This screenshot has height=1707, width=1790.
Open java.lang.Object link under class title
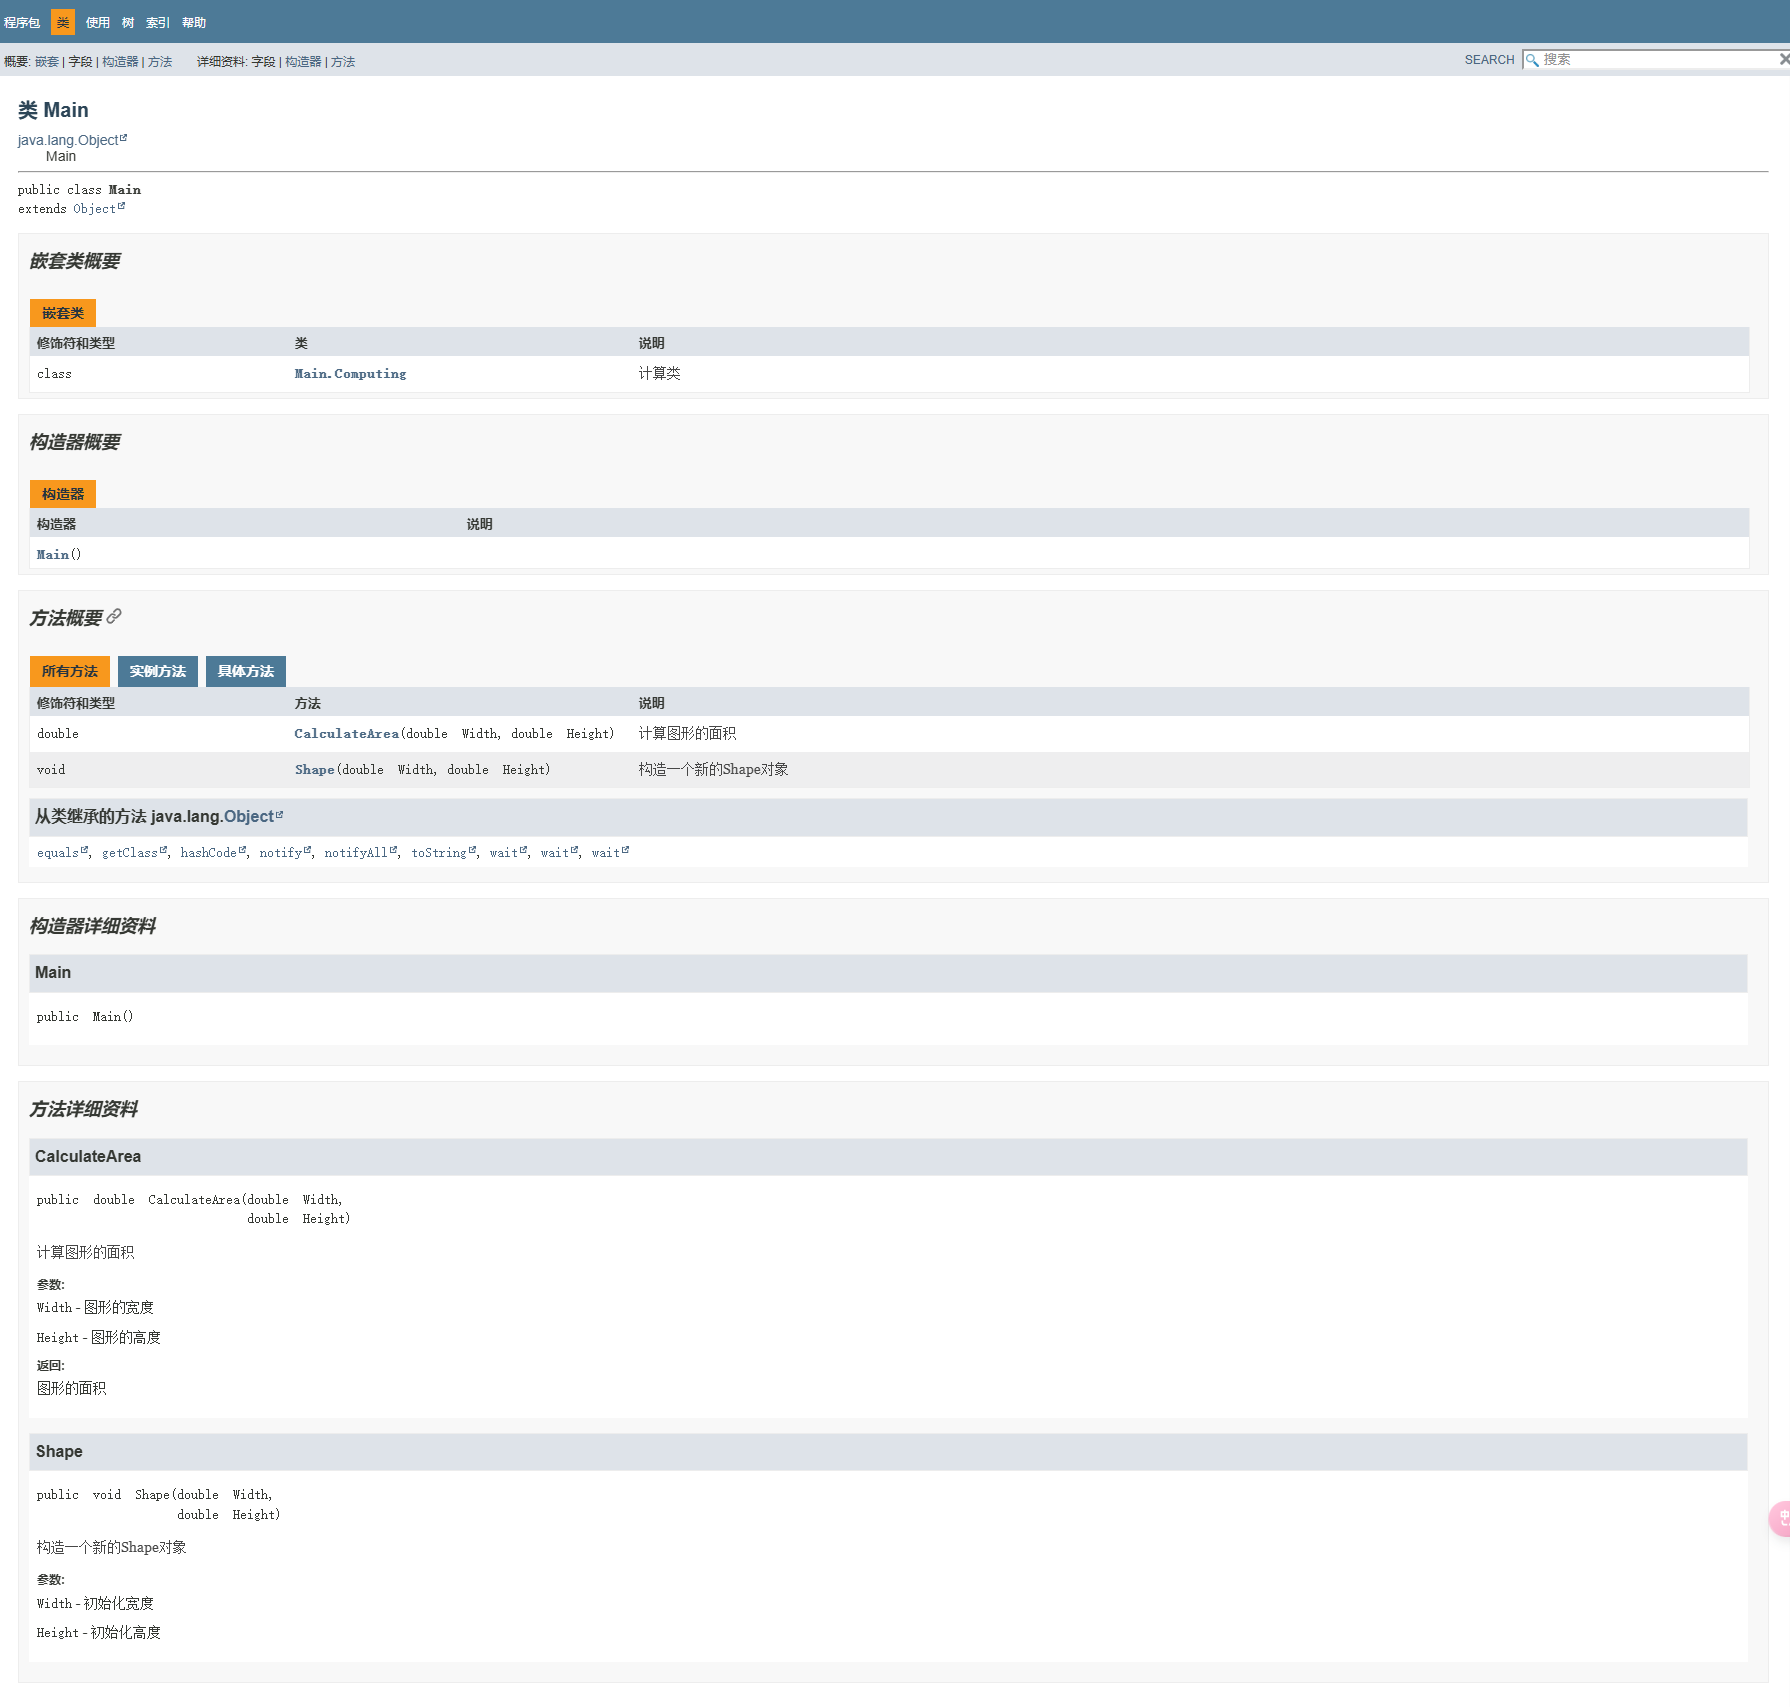(68, 140)
